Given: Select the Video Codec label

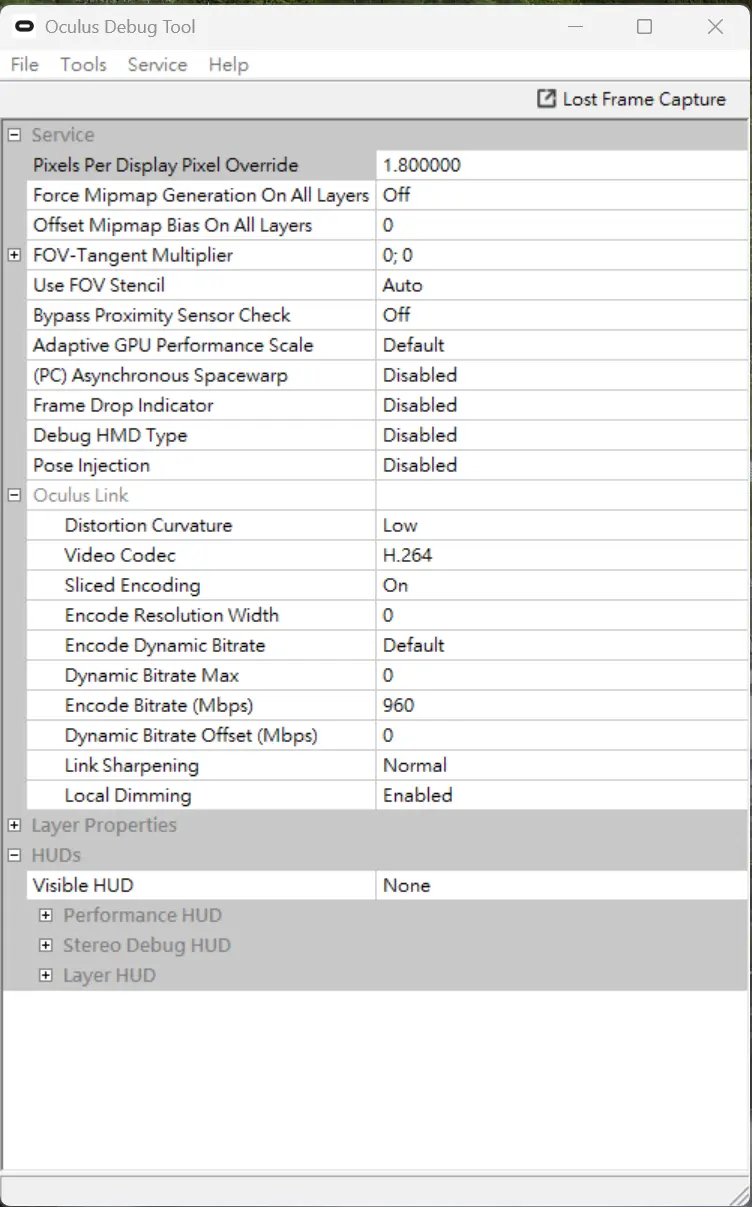Looking at the screenshot, I should point(120,555).
